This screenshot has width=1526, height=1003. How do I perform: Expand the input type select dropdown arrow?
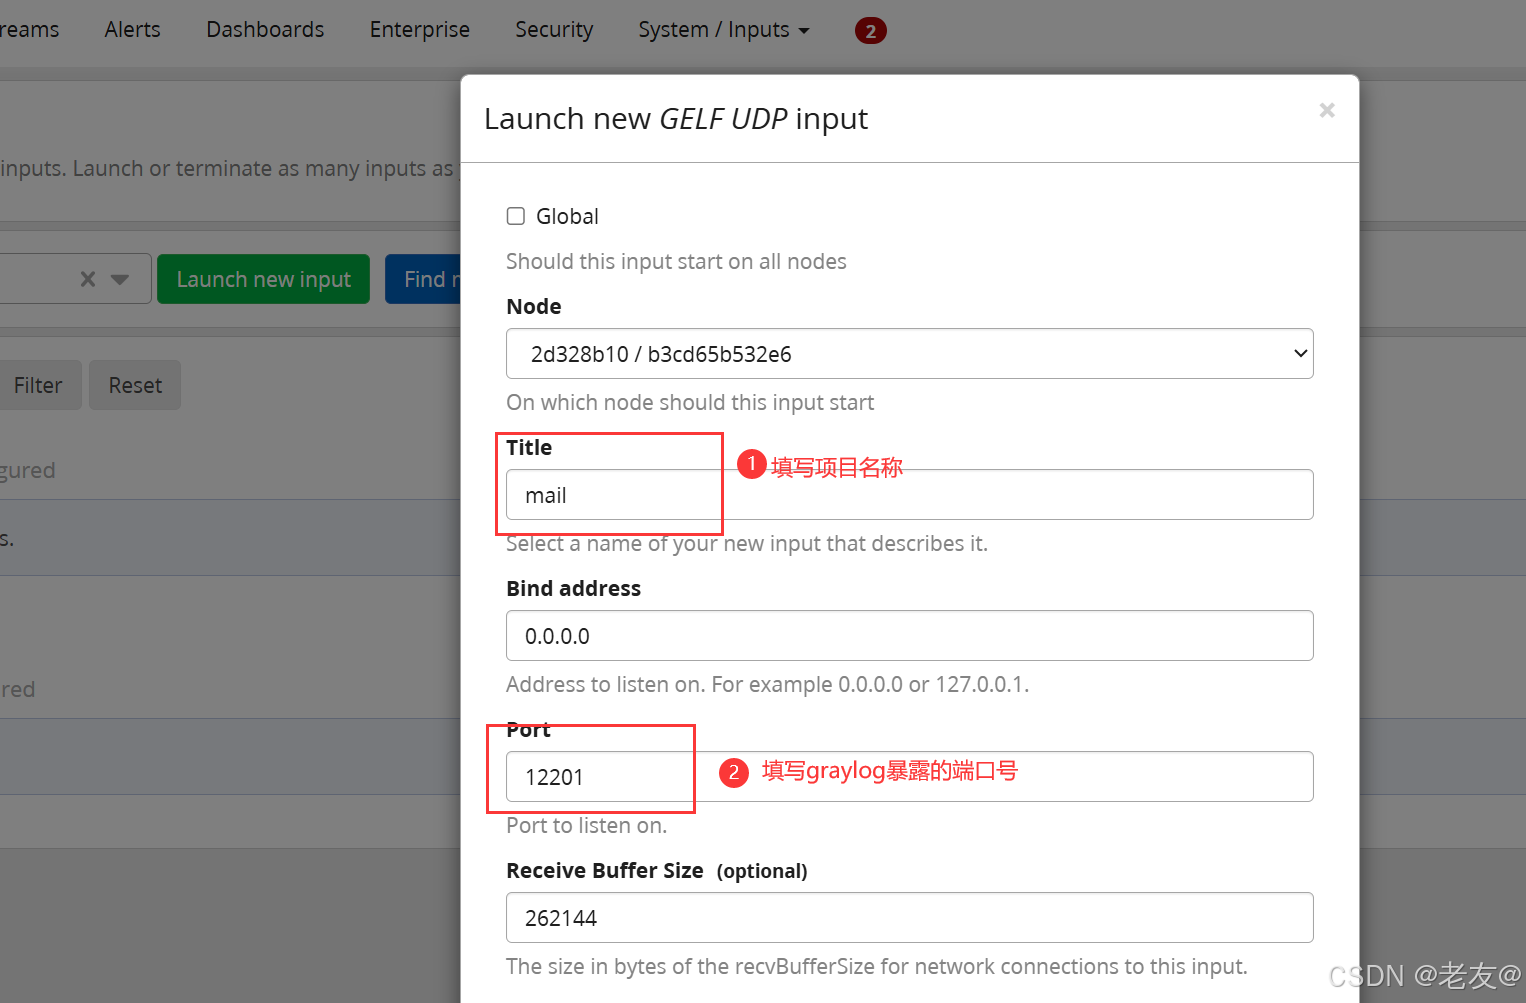point(120,279)
